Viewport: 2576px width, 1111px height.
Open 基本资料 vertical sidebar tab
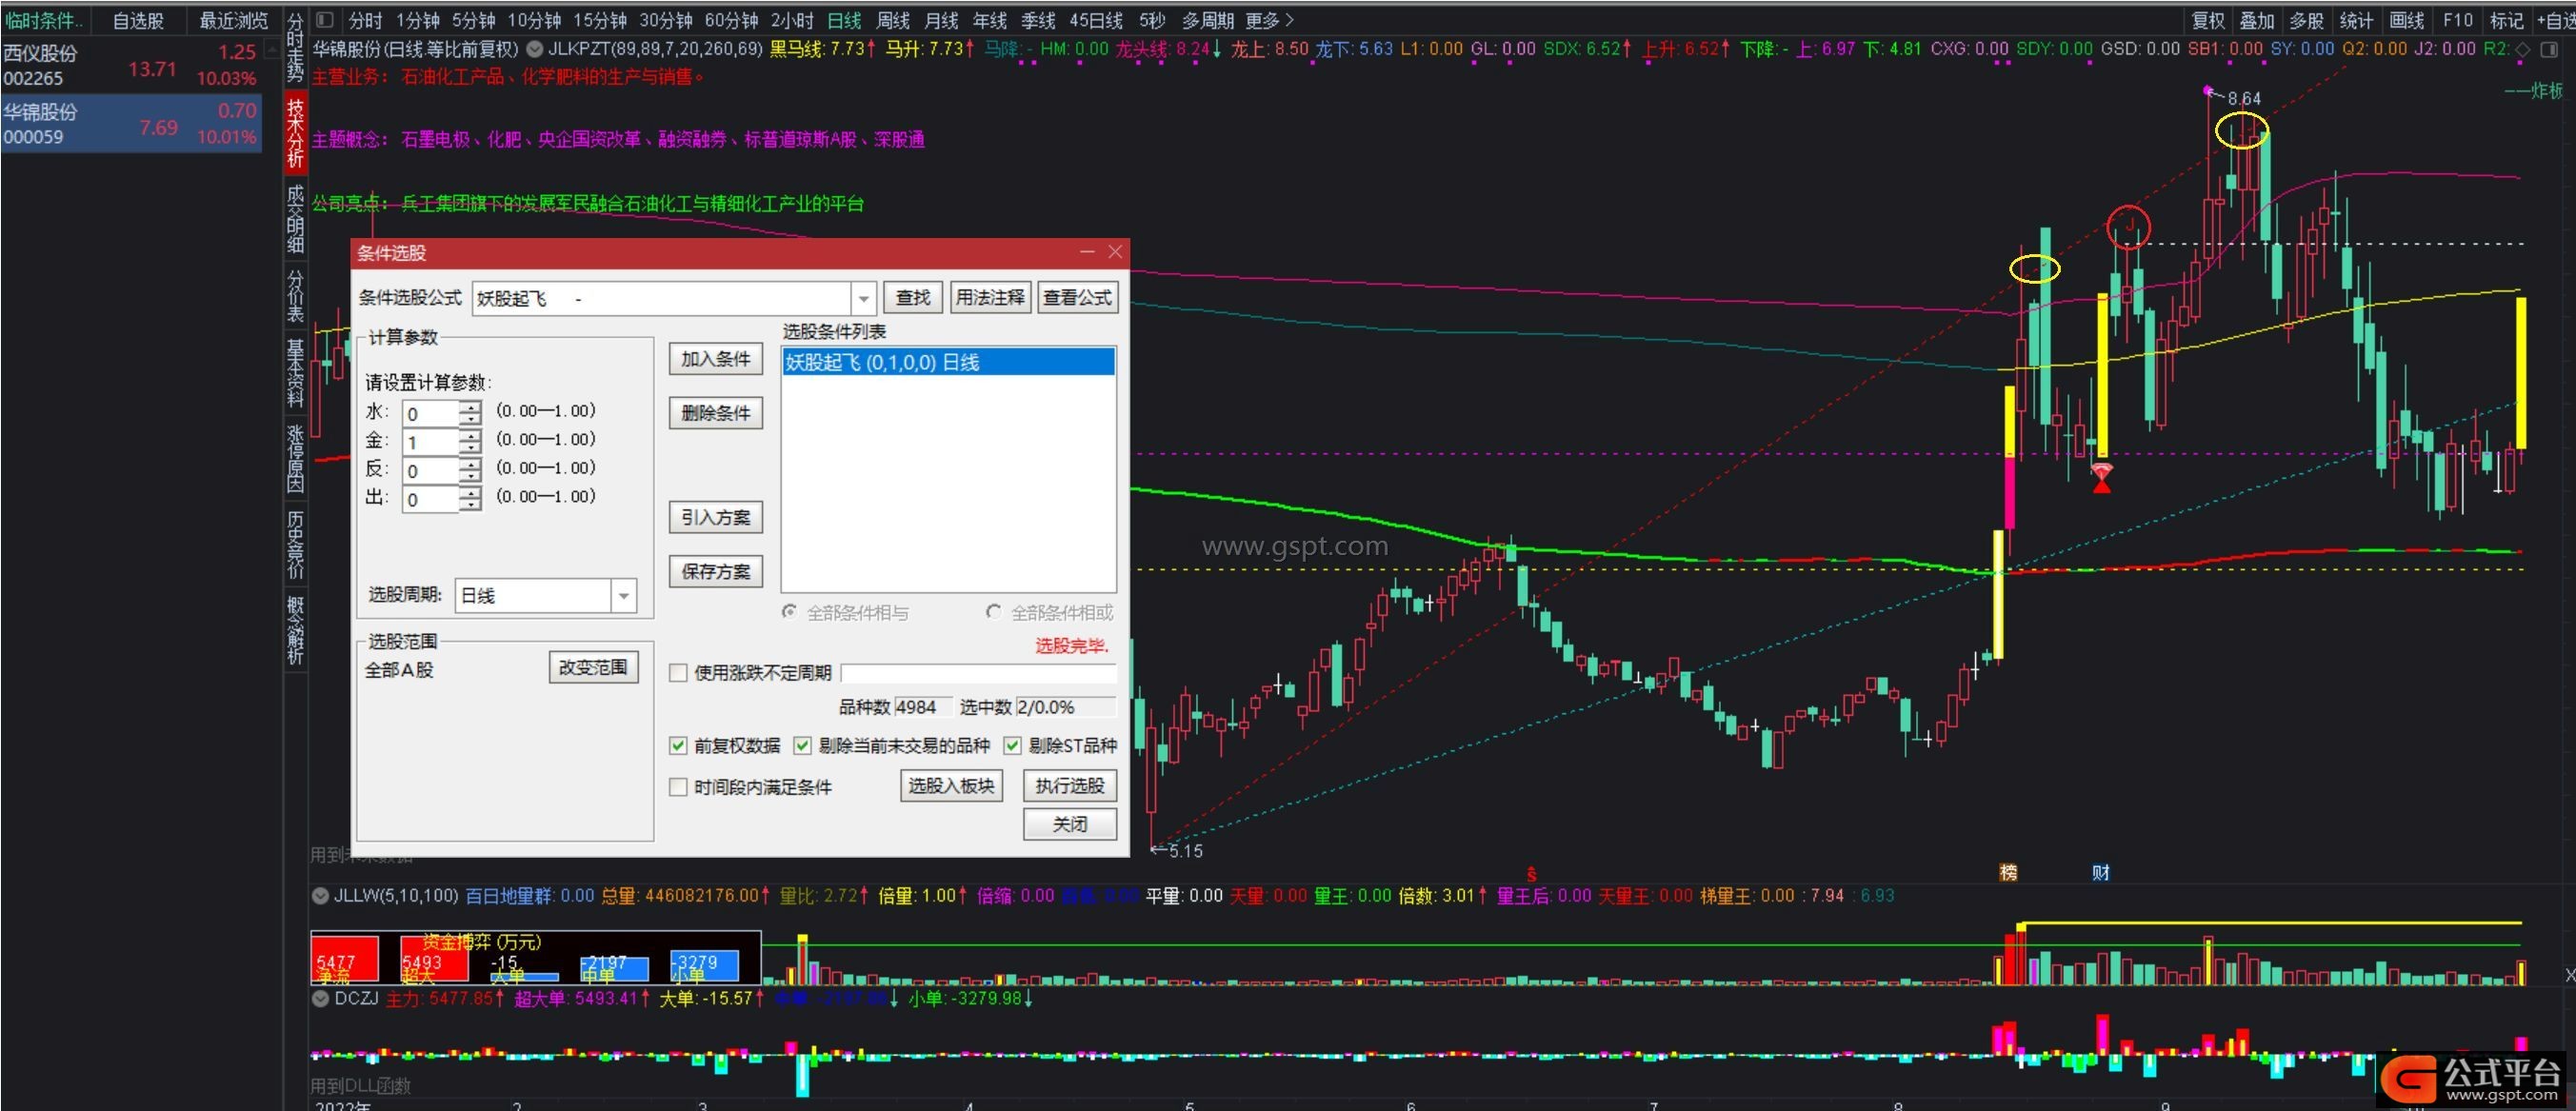point(295,371)
